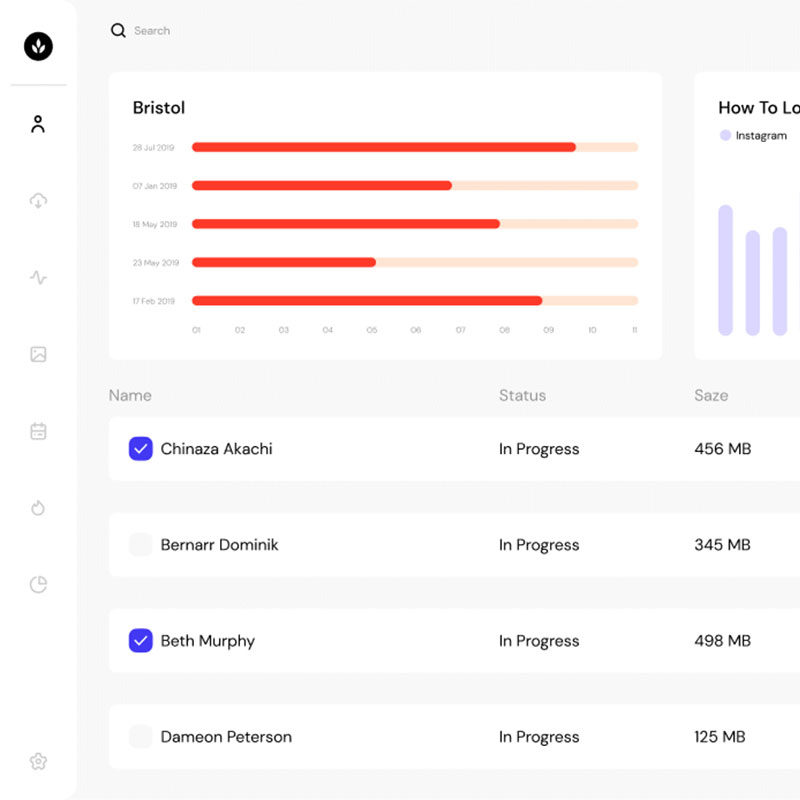
Task: Check the Bernarr Dominik checkbox
Action: pyautogui.click(x=140, y=545)
